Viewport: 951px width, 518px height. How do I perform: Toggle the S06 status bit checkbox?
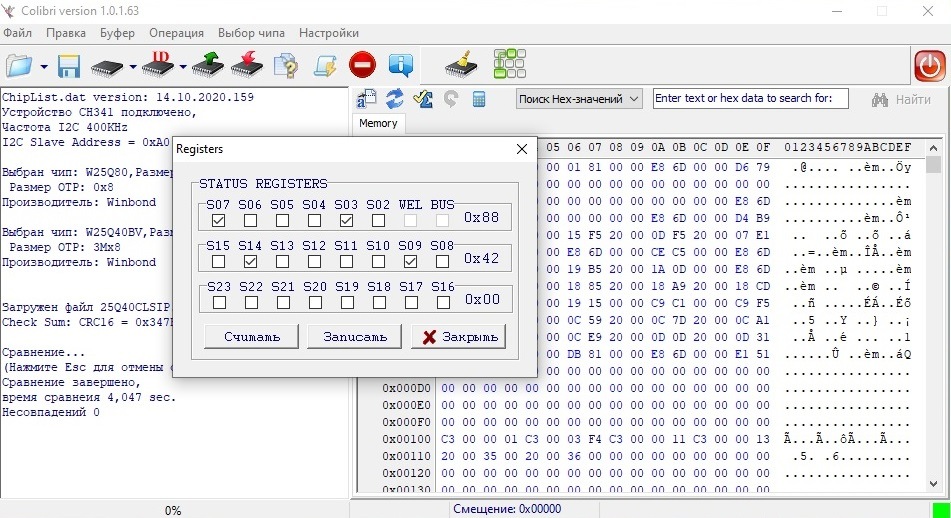250,221
